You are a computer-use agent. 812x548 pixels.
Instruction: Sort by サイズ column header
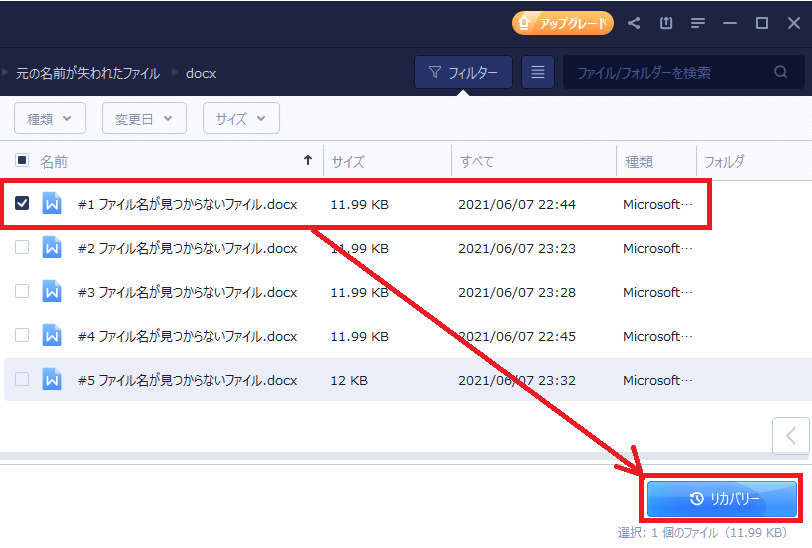348,162
